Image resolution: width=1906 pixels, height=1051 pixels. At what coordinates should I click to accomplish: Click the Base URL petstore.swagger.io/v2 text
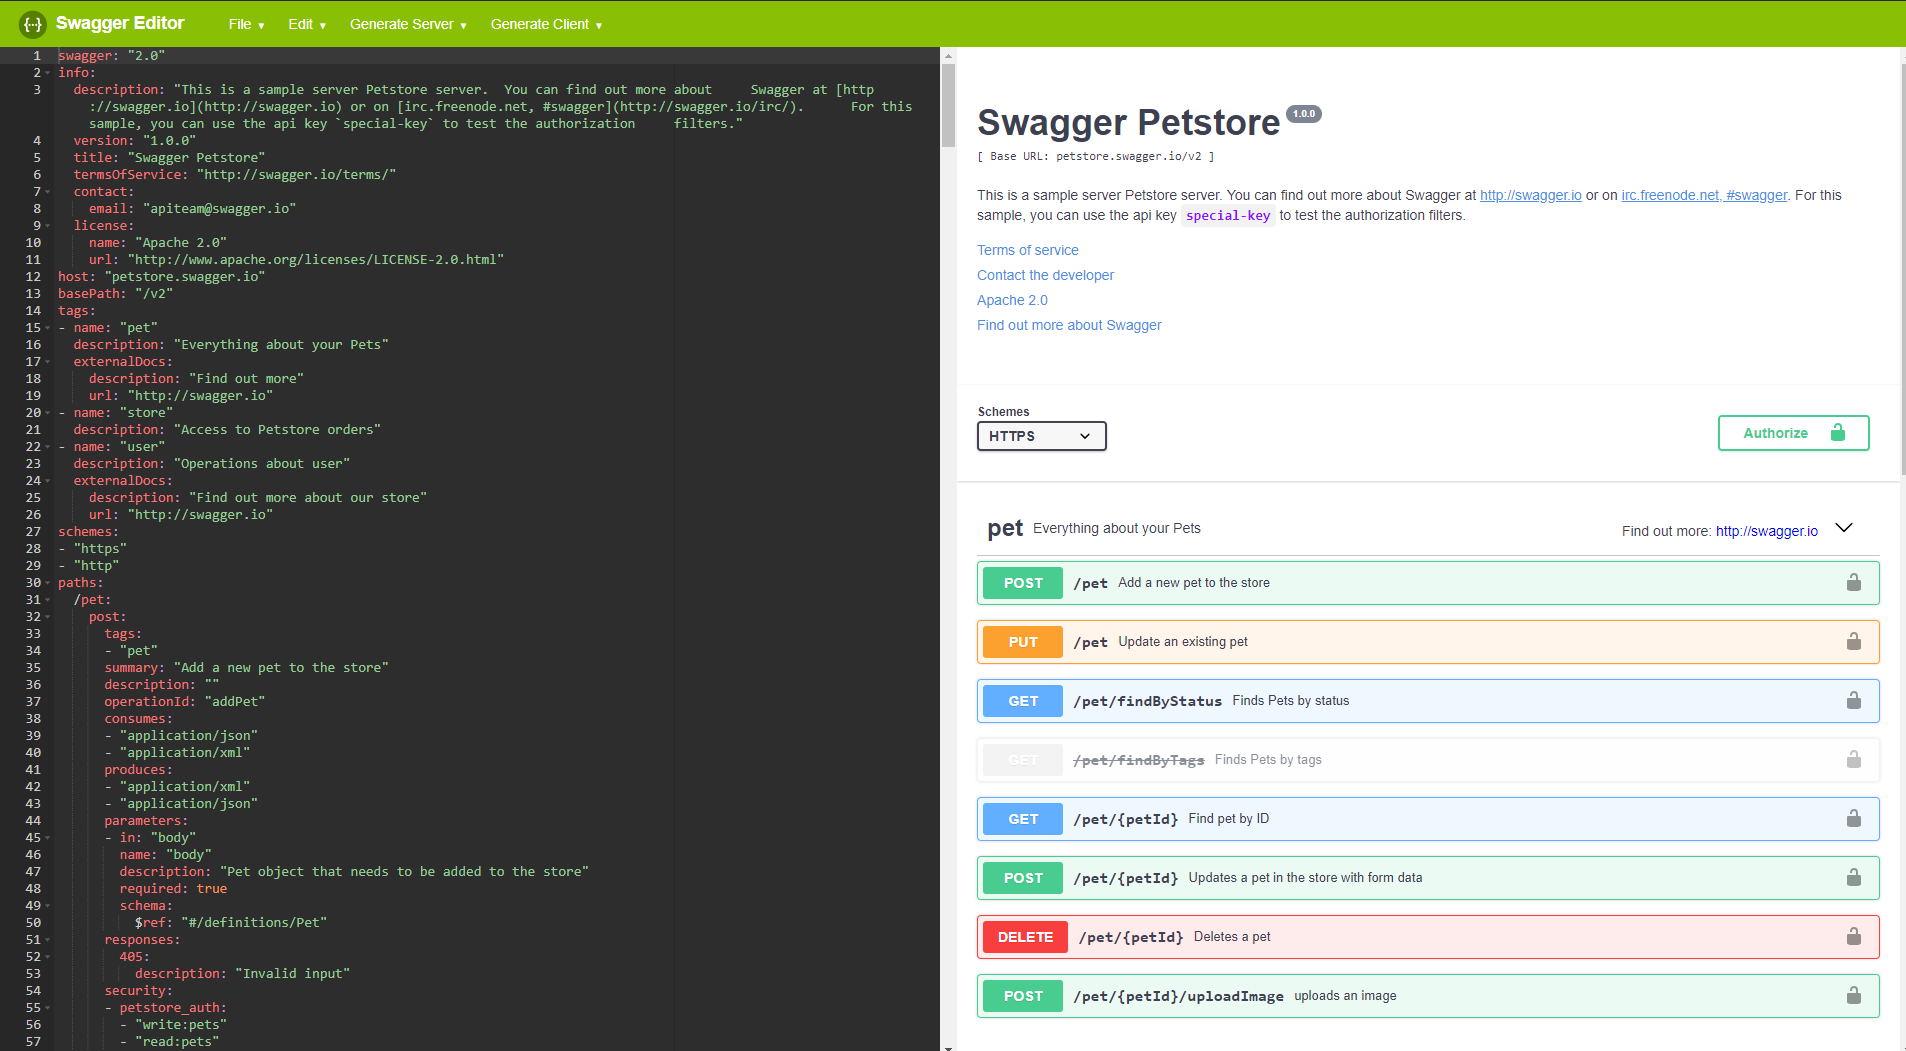1095,156
